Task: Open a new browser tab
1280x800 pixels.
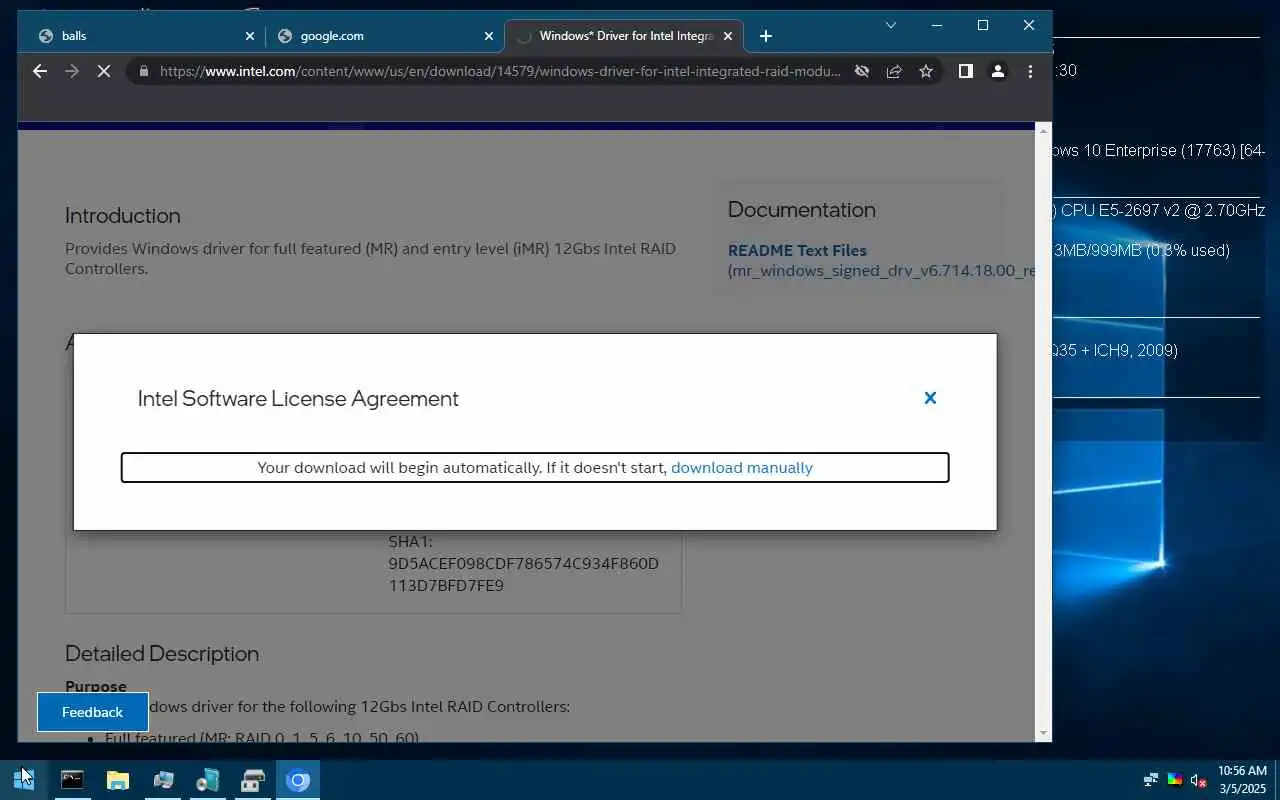Action: (766, 36)
